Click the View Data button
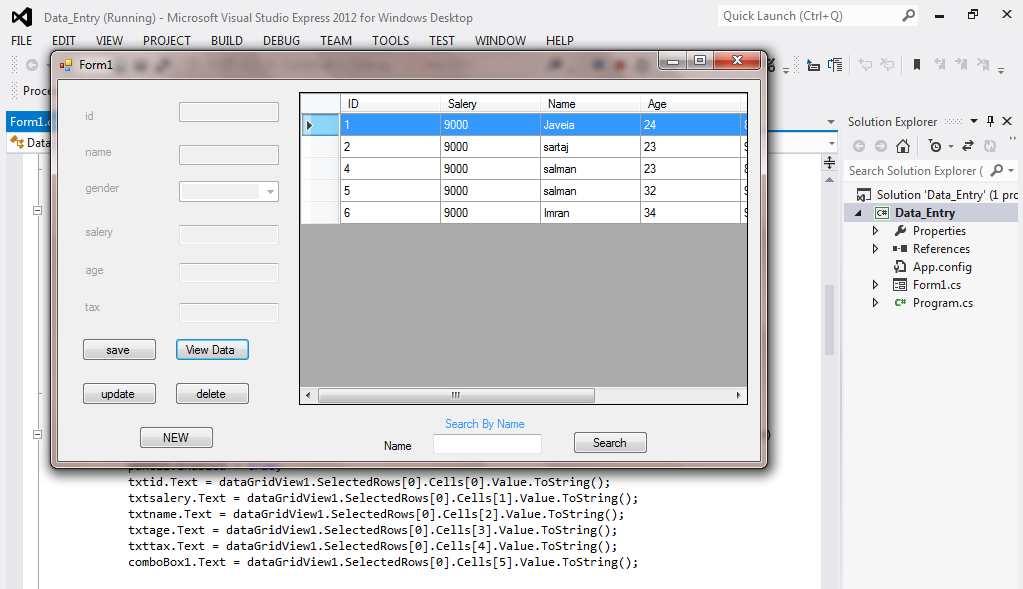This screenshot has height=589, width=1023. [x=212, y=350]
